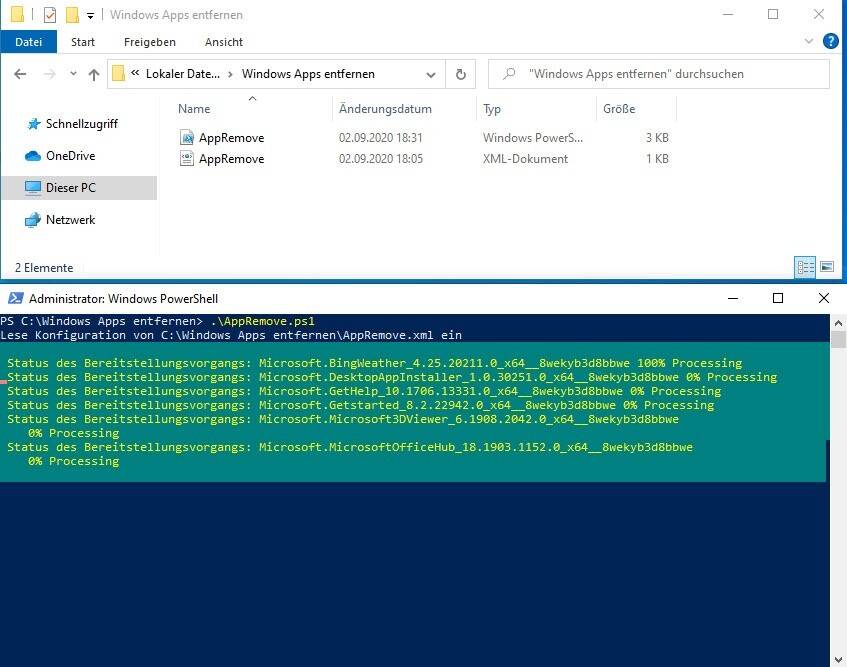Click properties icon in quick access toolbar
The image size is (847, 667).
point(50,15)
